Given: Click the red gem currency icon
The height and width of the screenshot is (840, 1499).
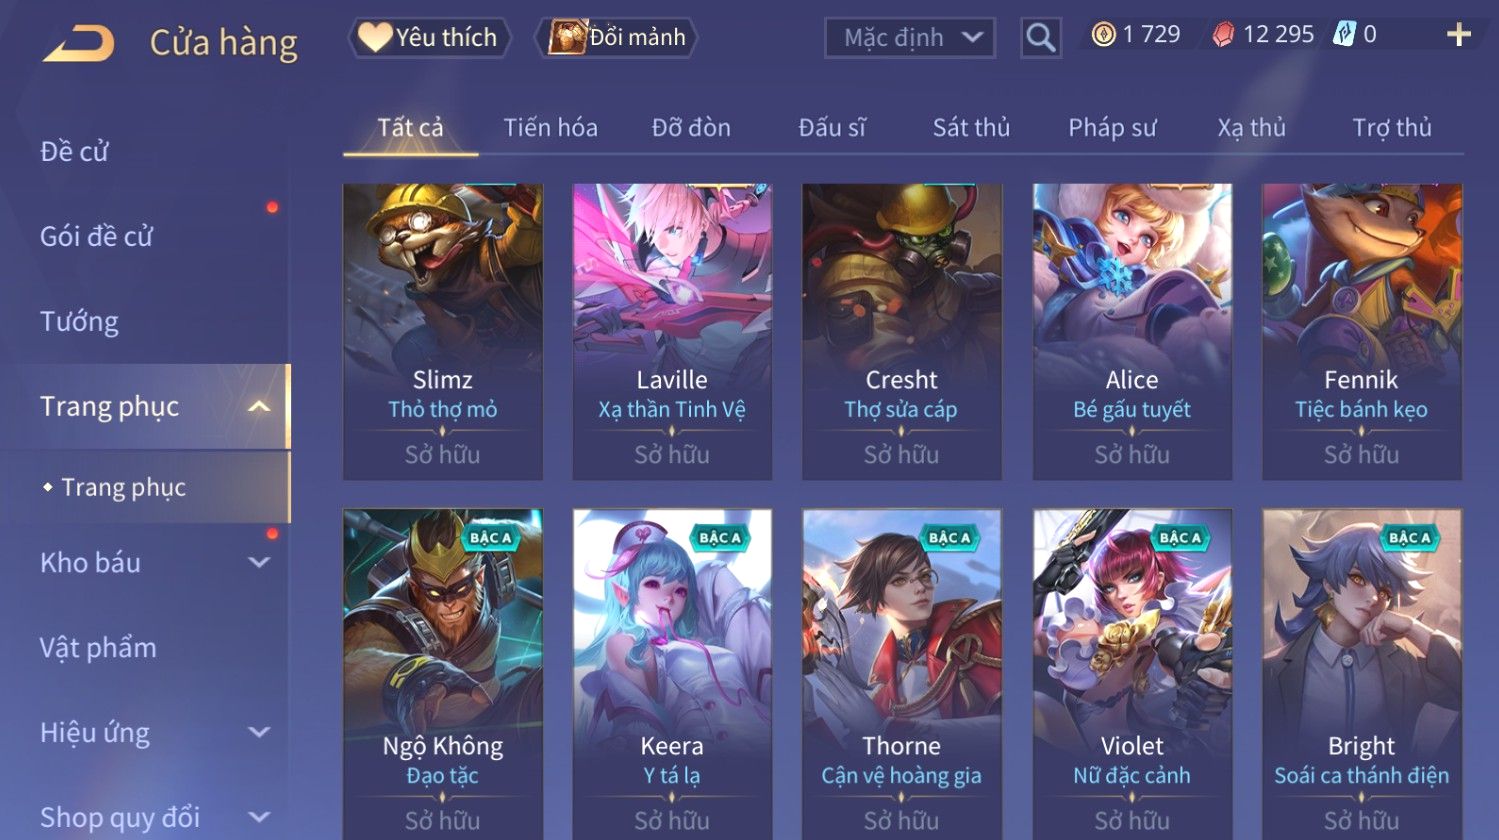Looking at the screenshot, I should 1223,36.
